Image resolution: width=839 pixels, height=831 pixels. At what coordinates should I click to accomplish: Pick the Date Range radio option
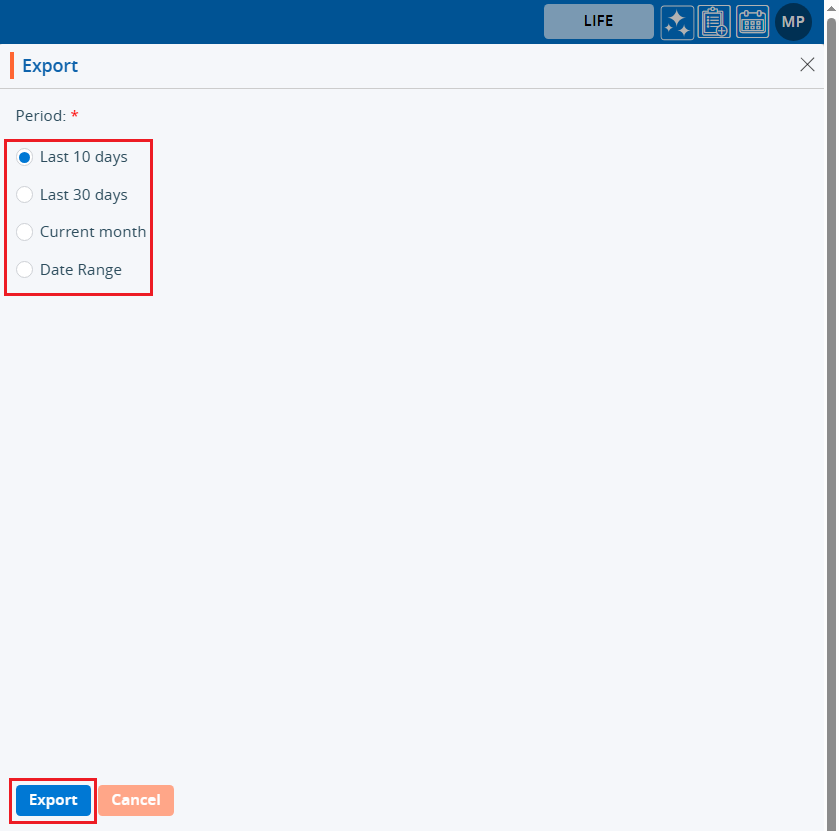pyautogui.click(x=25, y=270)
